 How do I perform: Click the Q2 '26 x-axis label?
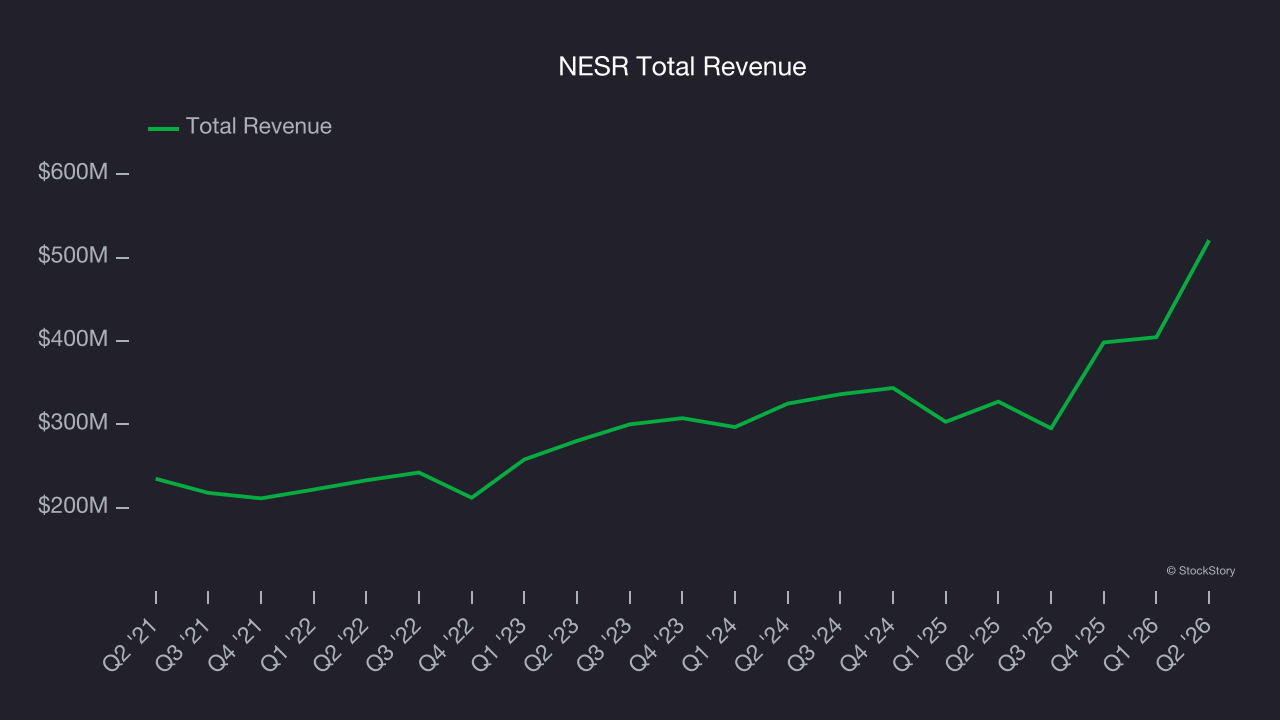(x=1186, y=643)
